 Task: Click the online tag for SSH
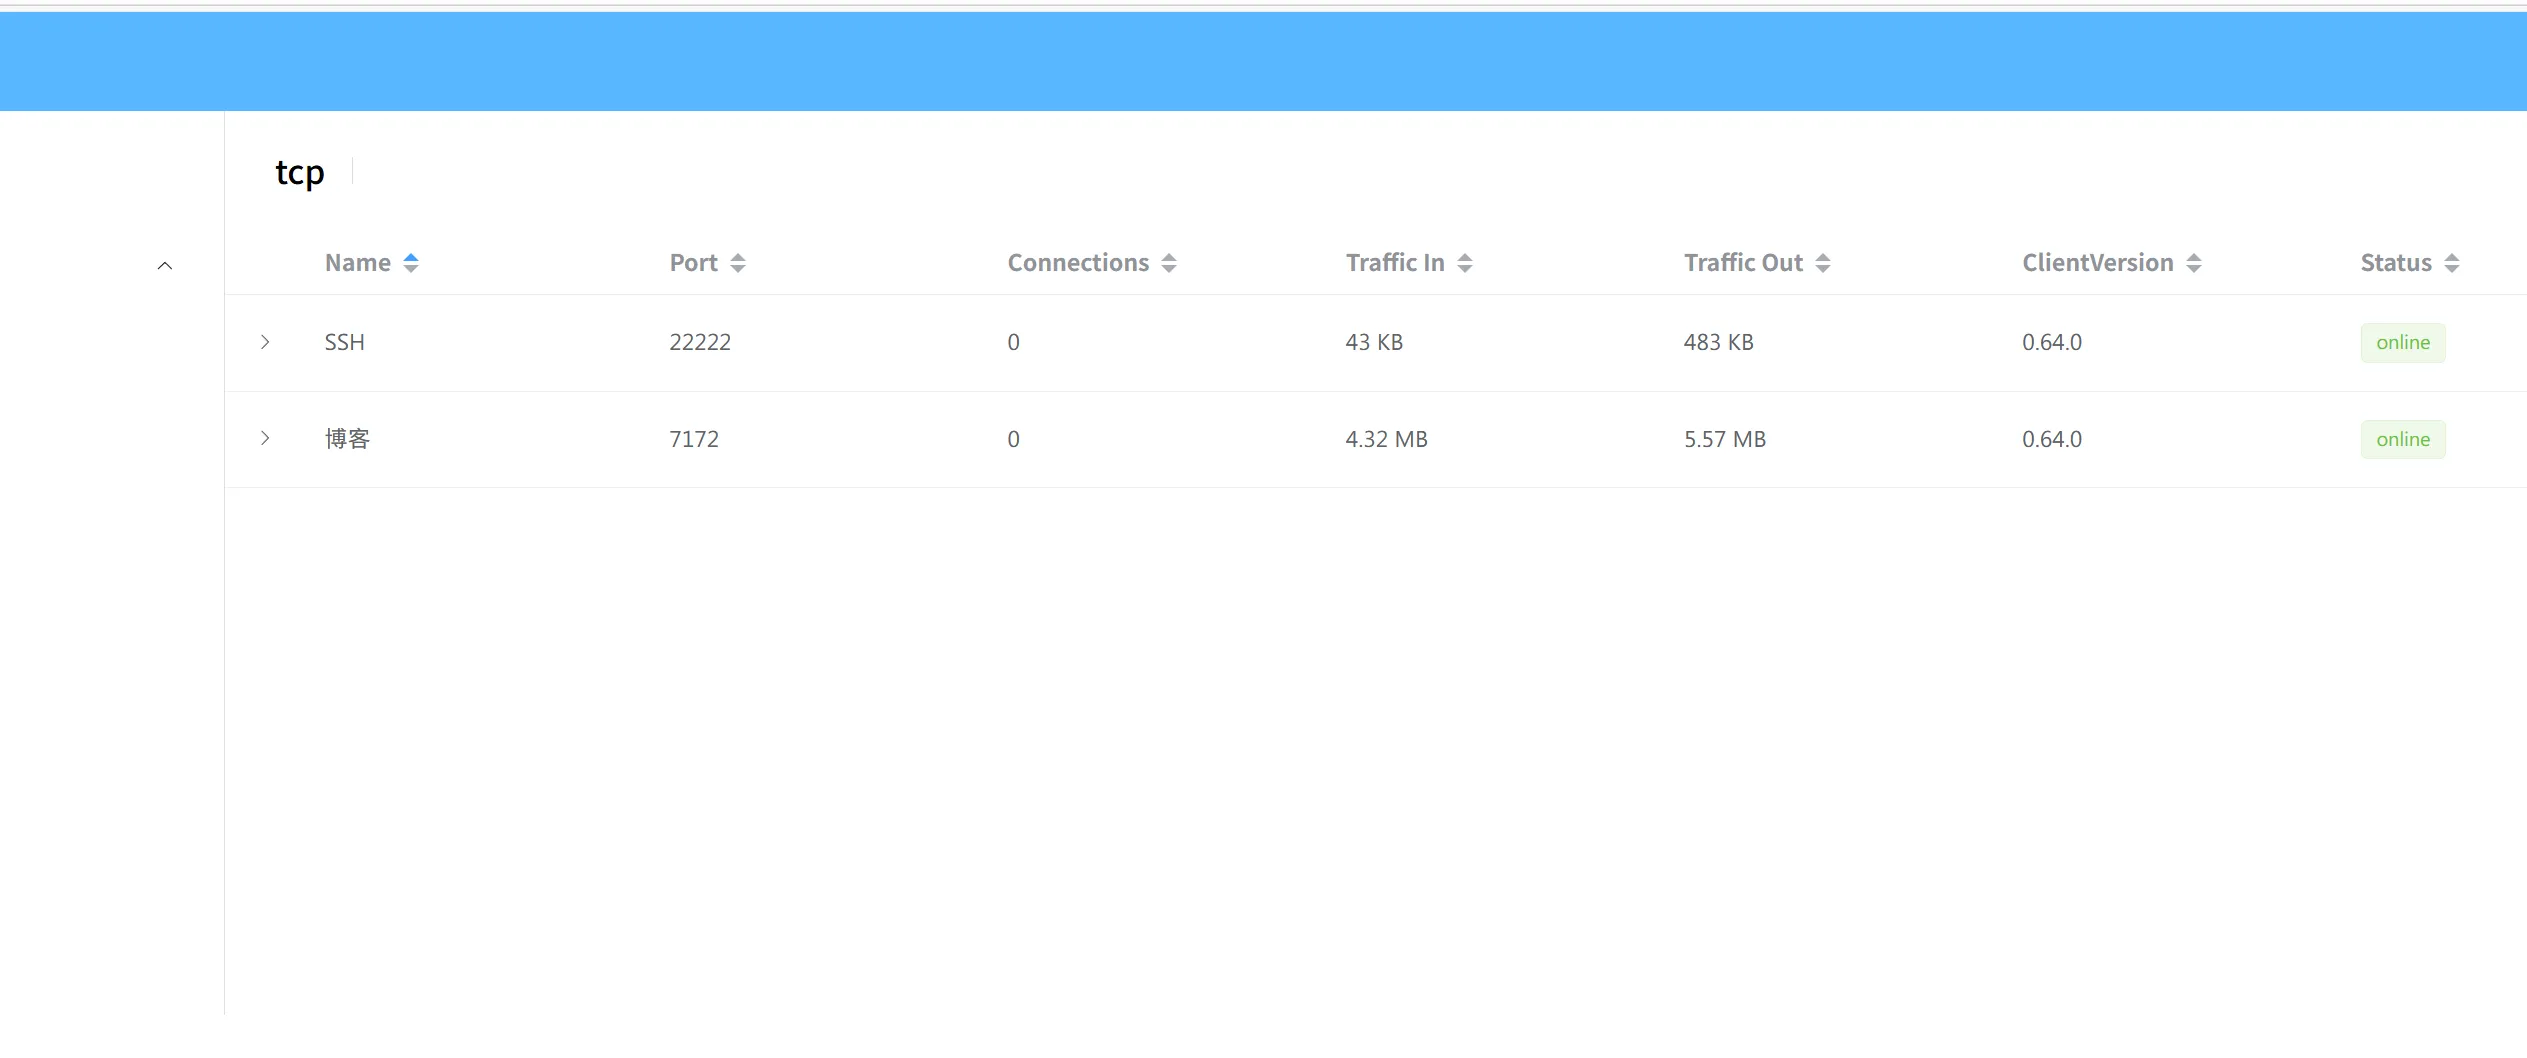(2402, 343)
